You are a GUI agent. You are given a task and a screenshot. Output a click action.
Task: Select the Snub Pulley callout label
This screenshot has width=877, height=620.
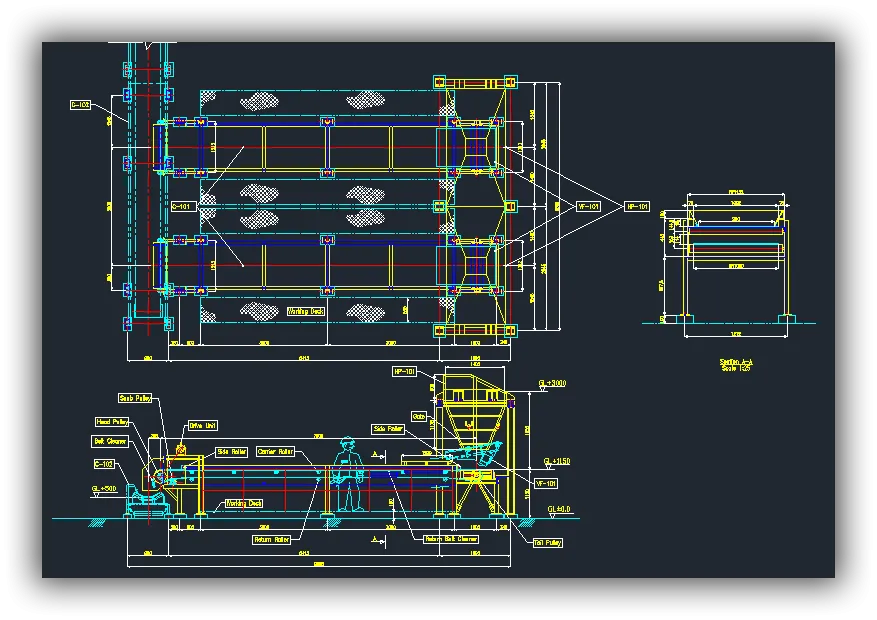coord(135,398)
